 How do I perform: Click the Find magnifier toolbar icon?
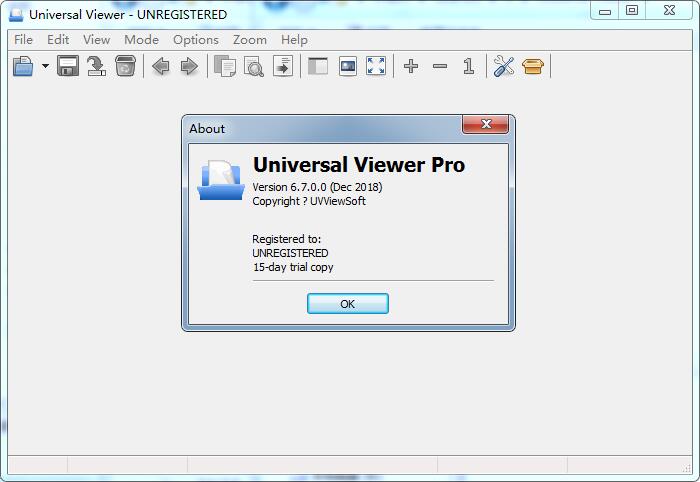254,66
